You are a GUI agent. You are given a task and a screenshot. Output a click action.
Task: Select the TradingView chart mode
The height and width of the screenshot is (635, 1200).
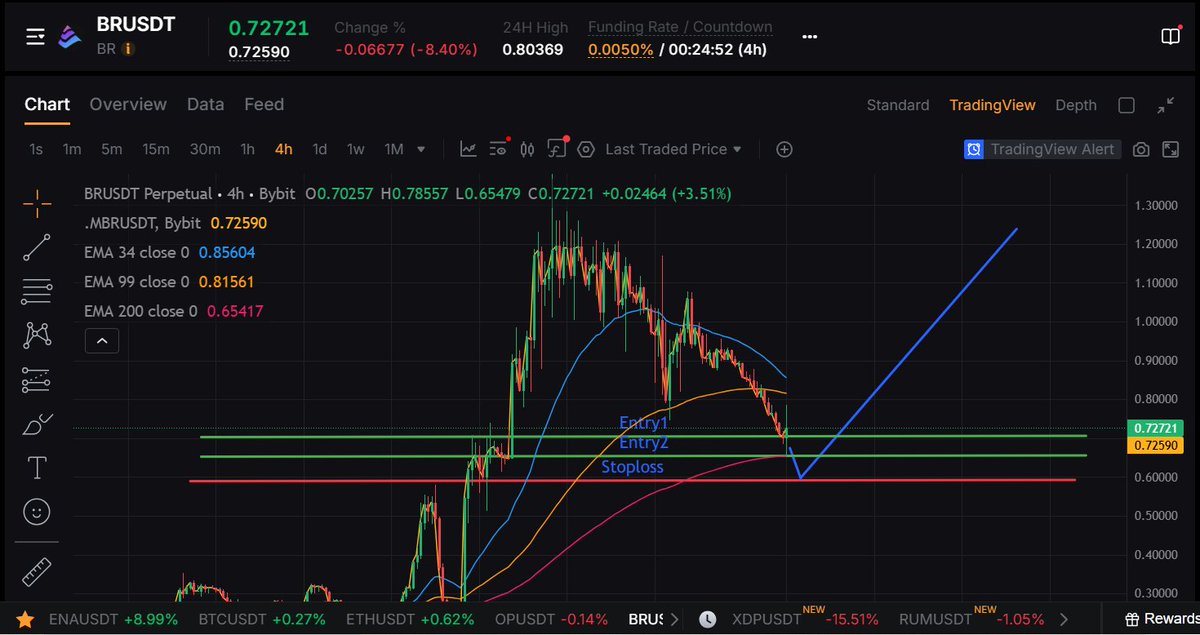992,105
